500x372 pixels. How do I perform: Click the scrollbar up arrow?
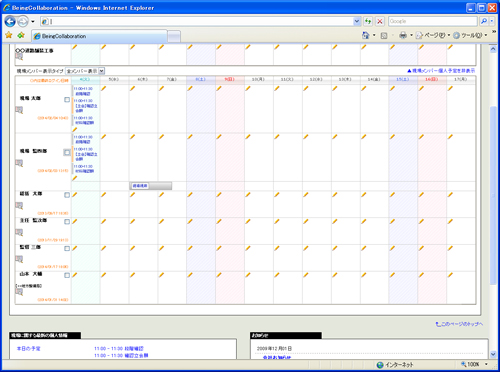[x=493, y=49]
